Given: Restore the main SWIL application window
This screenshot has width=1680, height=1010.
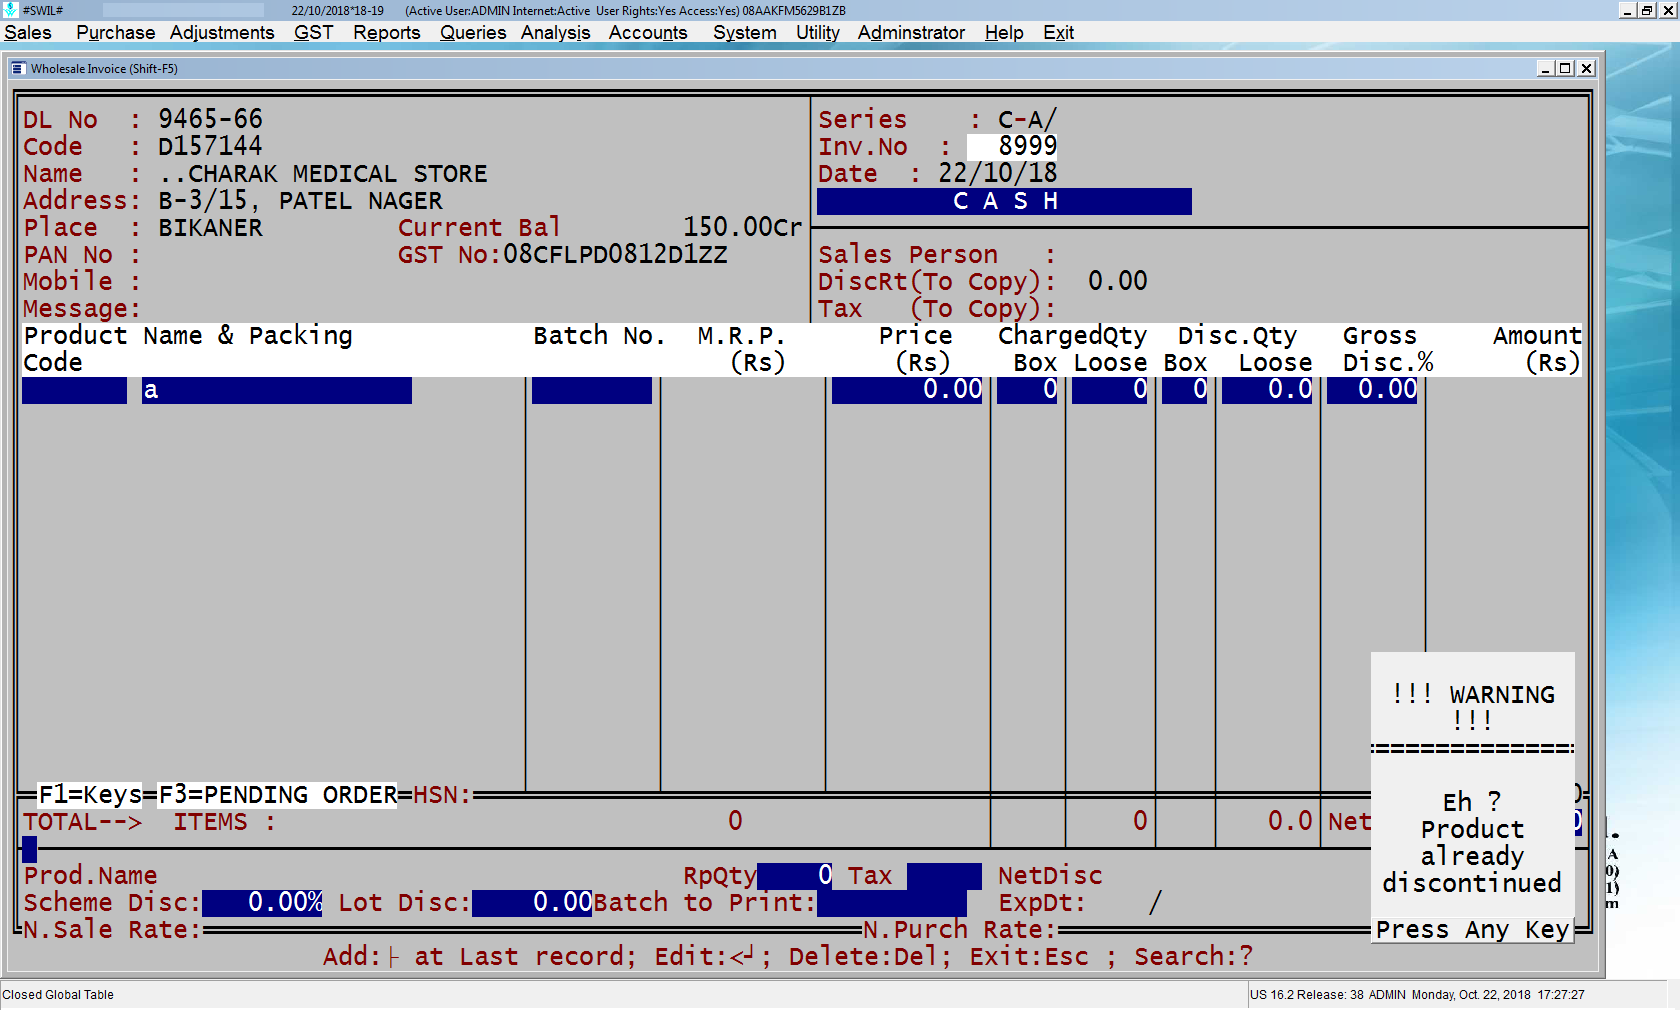Looking at the screenshot, I should coord(1647,10).
